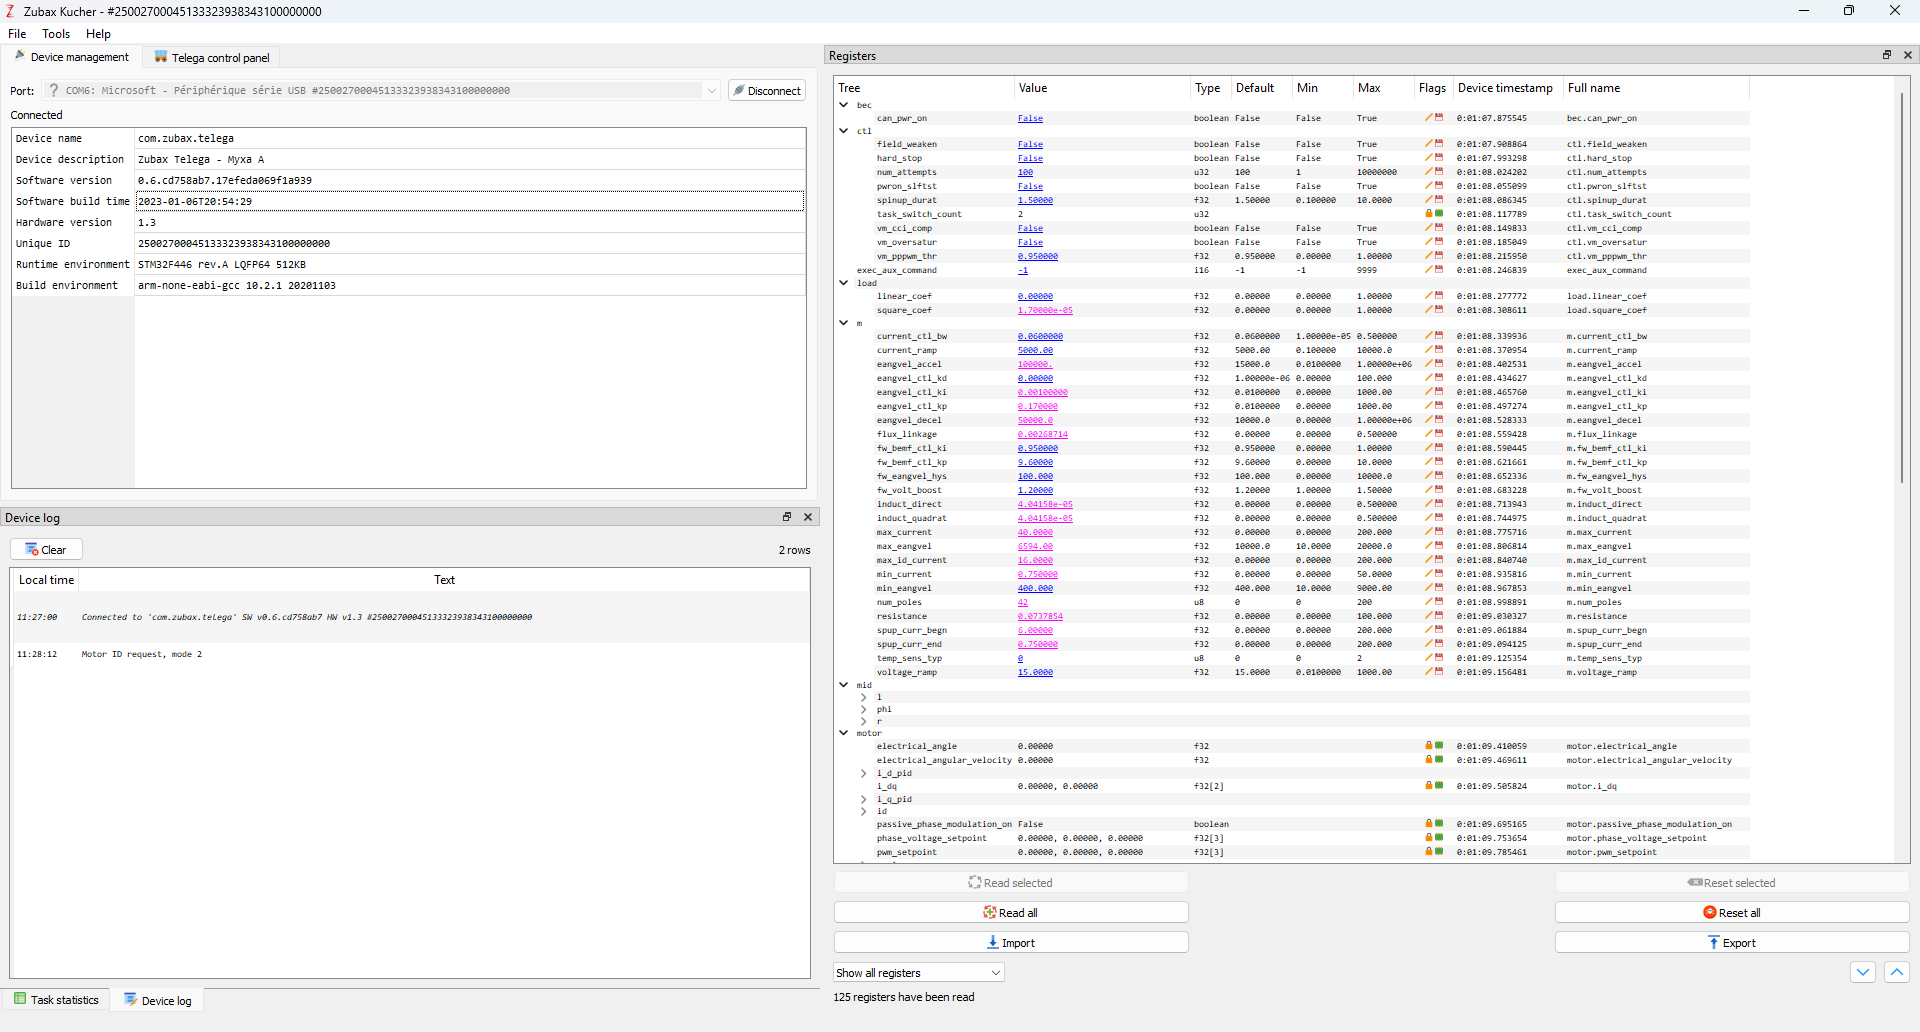Edit the hard_stop False value link
The height and width of the screenshot is (1032, 1920).
[x=1030, y=159]
